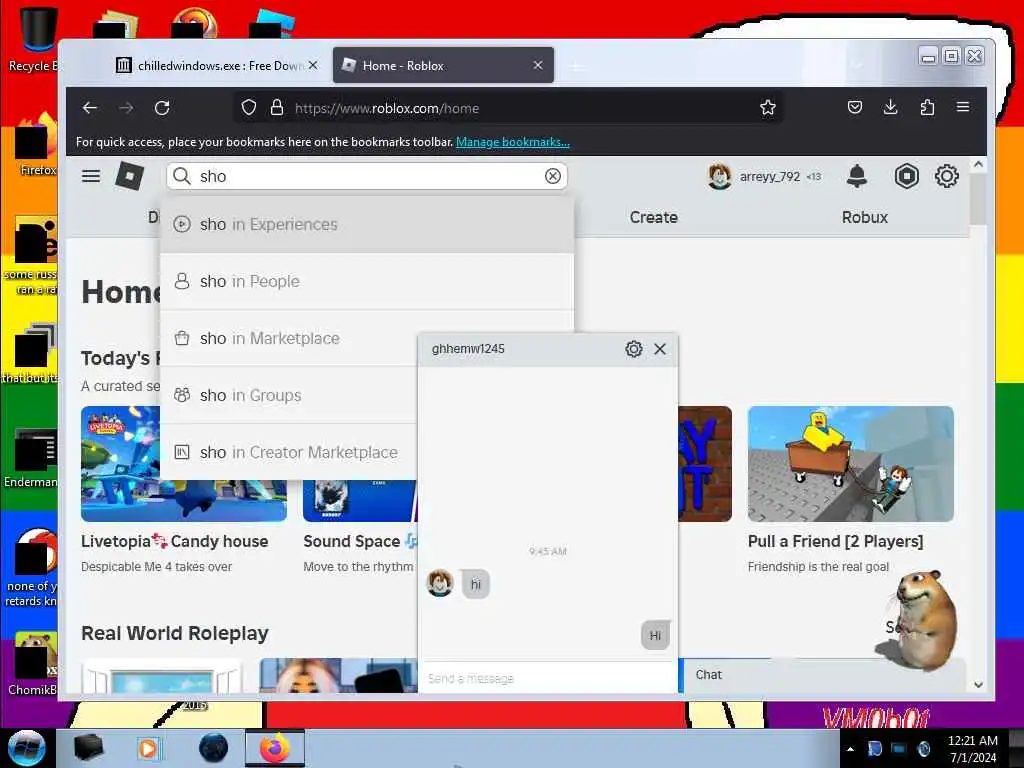
Task: View site info via padlock icon
Action: pyautogui.click(x=277, y=108)
